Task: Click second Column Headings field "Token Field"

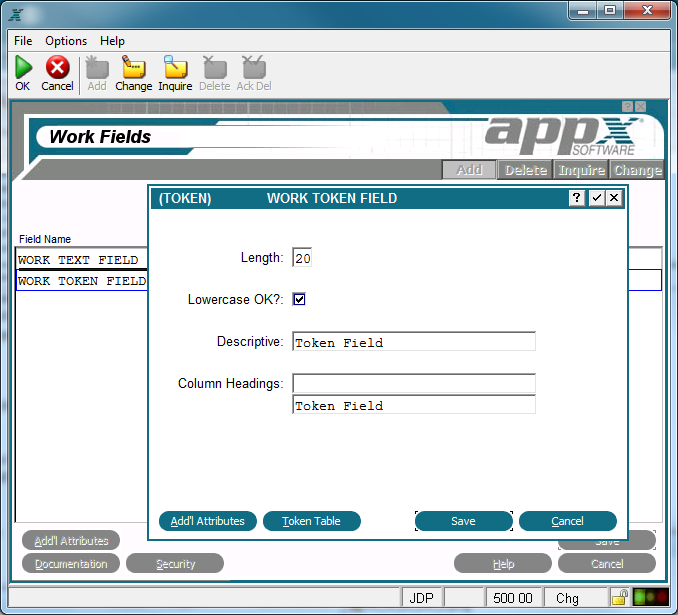Action: coord(414,404)
